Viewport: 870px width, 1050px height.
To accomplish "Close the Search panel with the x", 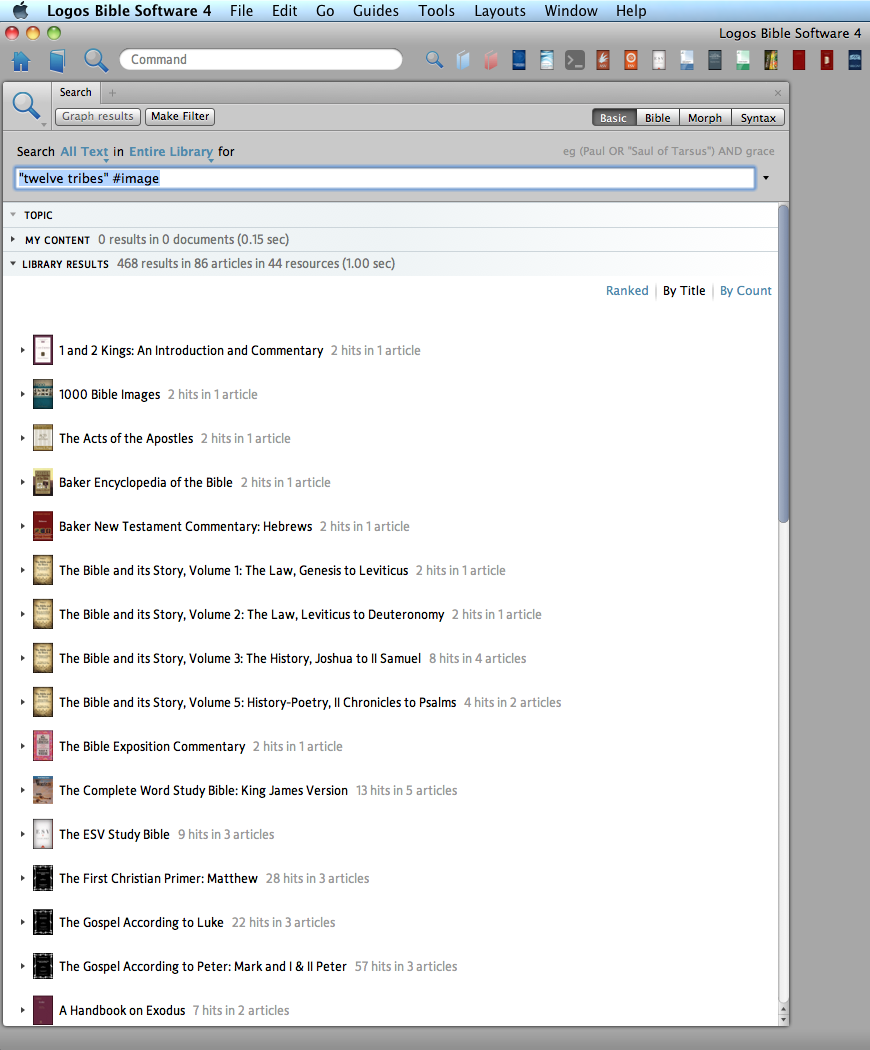I will pyautogui.click(x=778, y=93).
